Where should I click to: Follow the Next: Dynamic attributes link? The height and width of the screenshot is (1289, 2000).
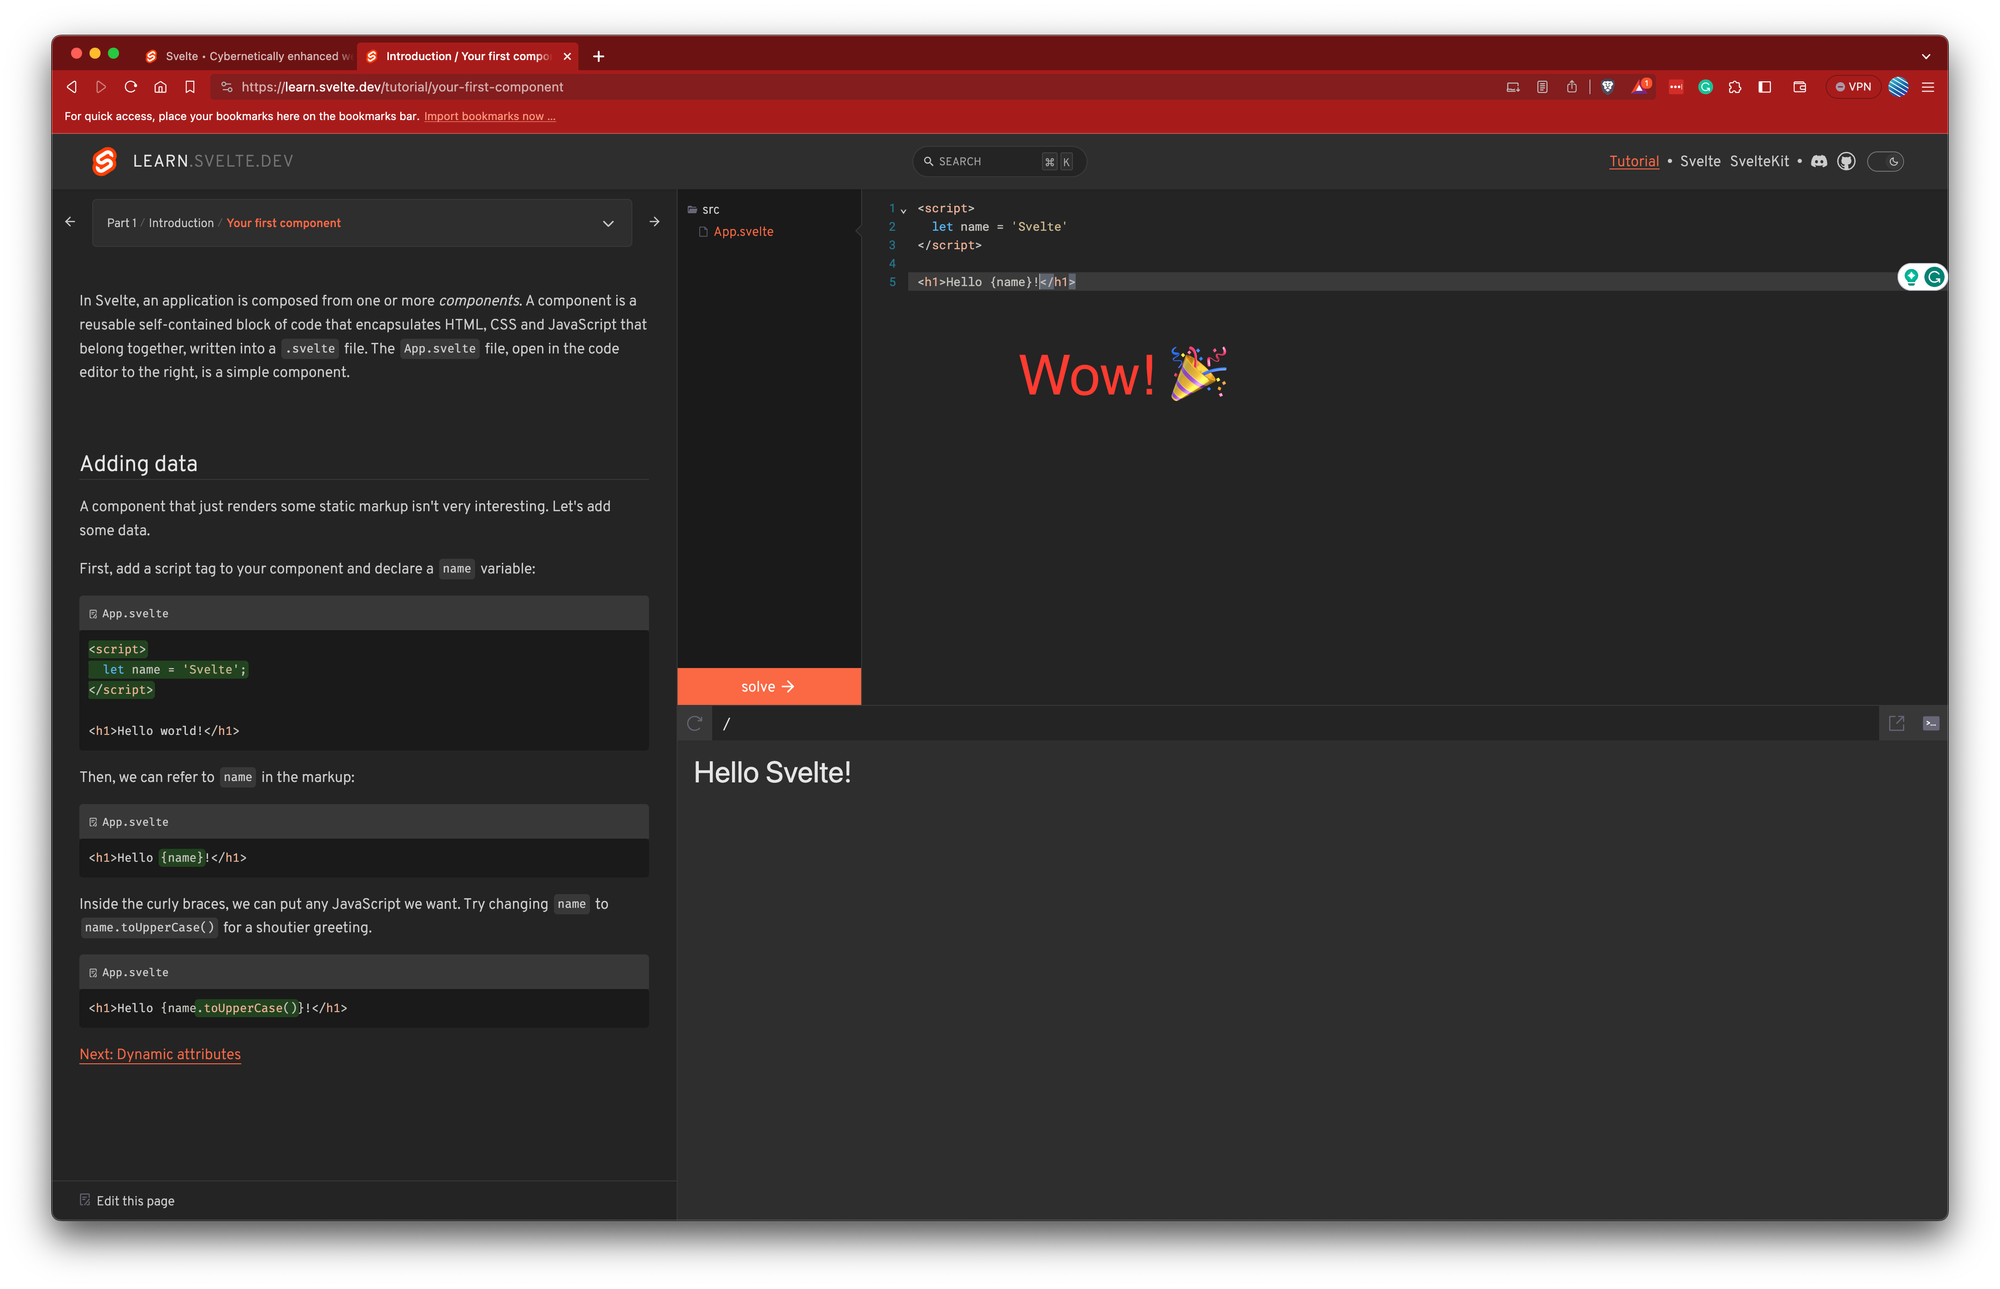[x=160, y=1054]
